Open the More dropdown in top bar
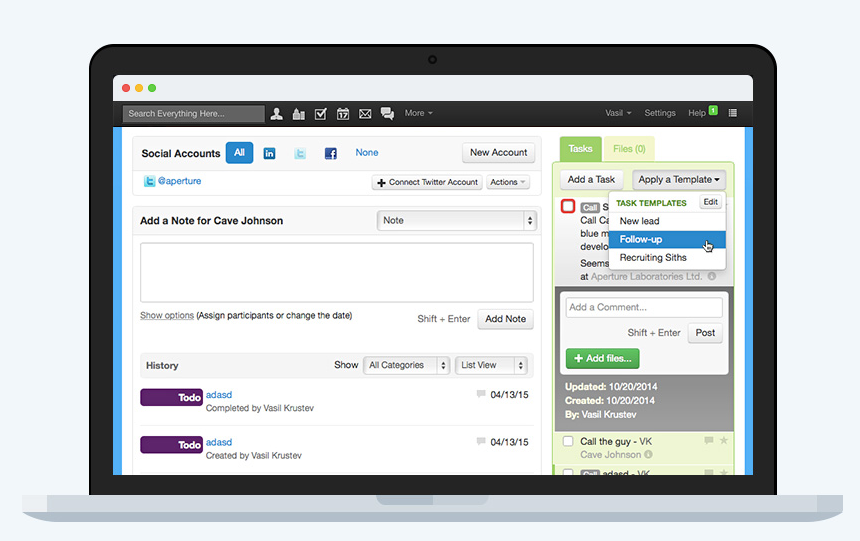 418,113
